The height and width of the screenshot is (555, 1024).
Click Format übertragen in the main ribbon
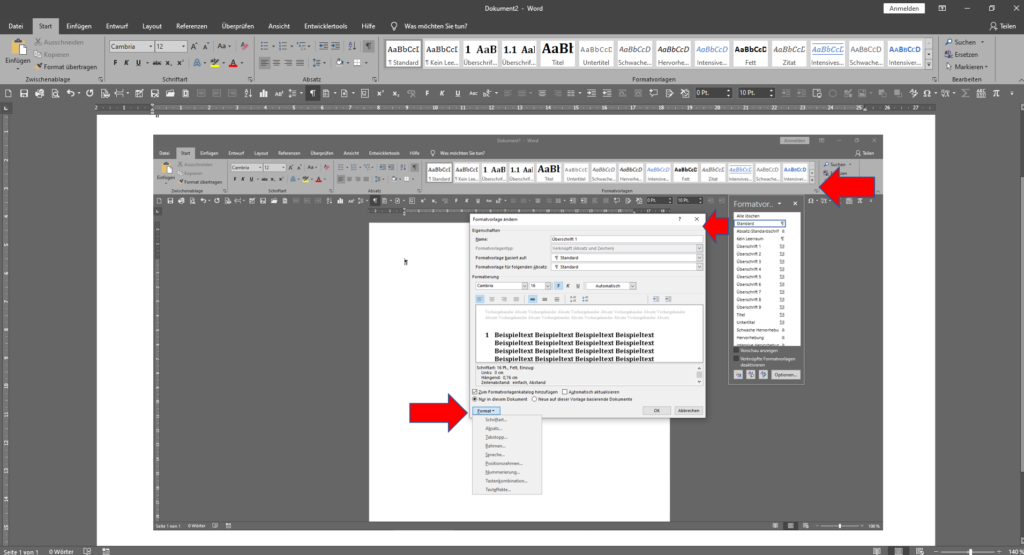(x=66, y=67)
